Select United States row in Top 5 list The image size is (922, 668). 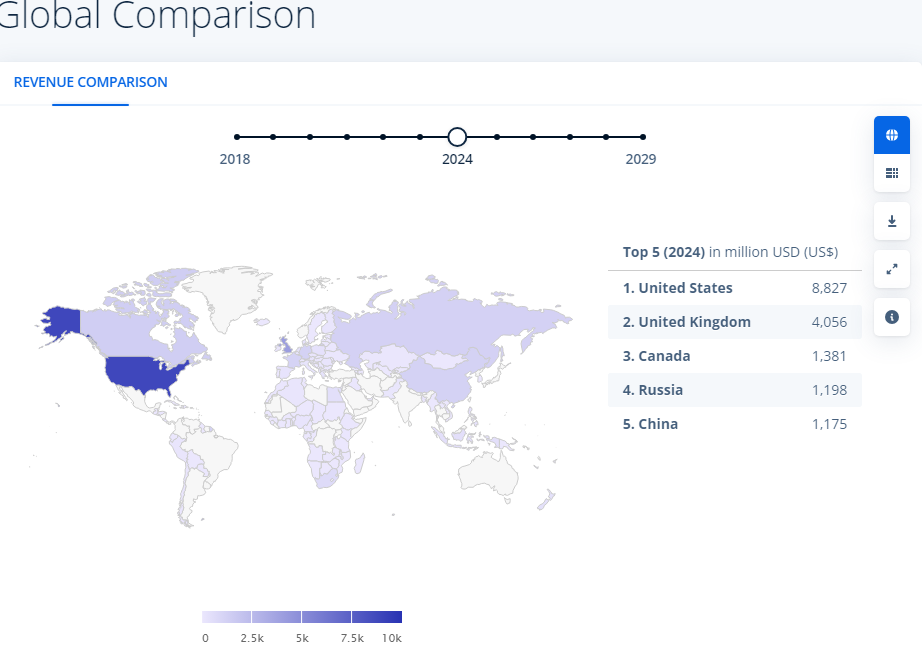pyautogui.click(x=734, y=288)
